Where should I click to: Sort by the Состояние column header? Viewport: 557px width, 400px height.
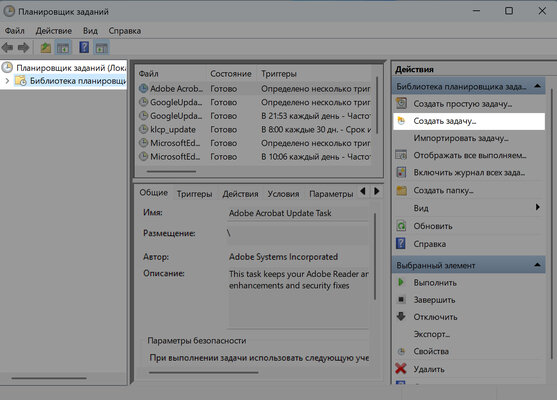231,74
